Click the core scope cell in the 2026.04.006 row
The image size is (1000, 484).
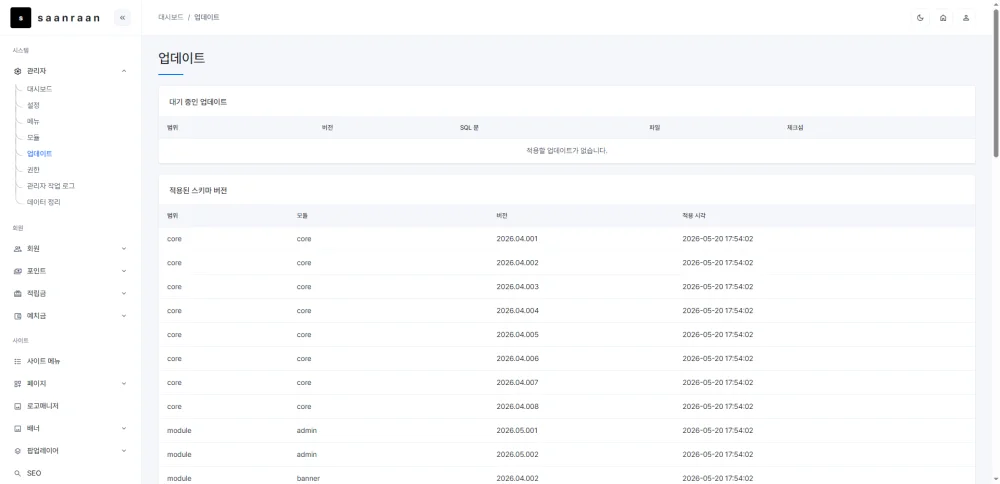[174, 359]
